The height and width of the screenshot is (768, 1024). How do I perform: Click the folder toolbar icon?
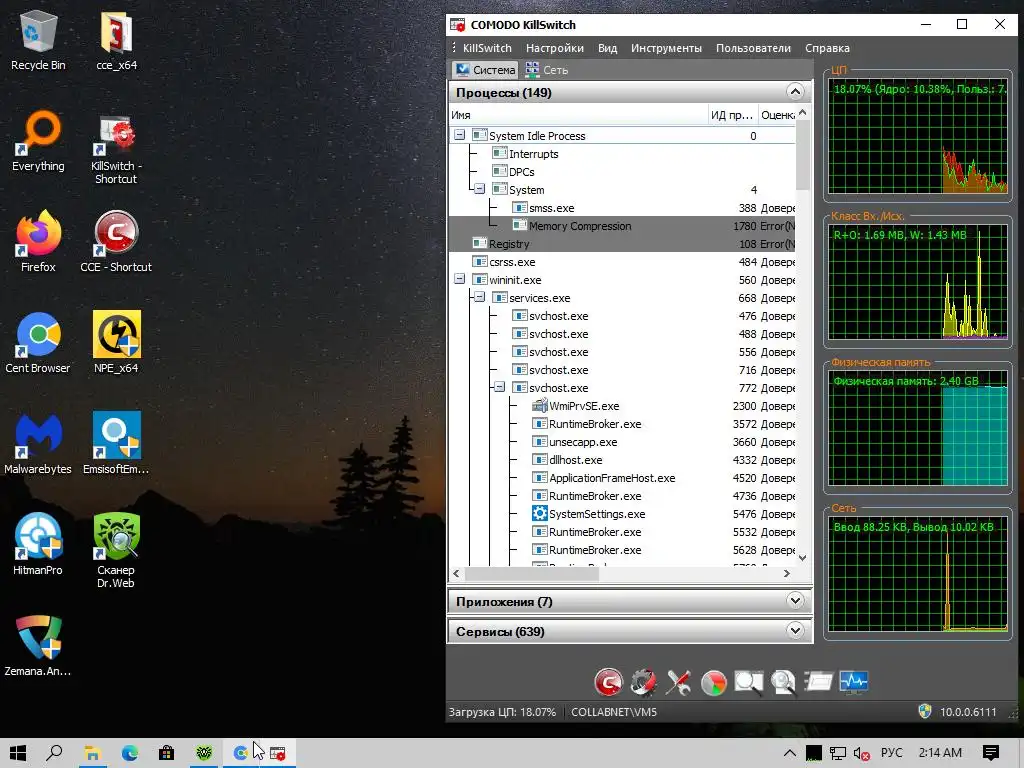pyautogui.click(x=818, y=682)
